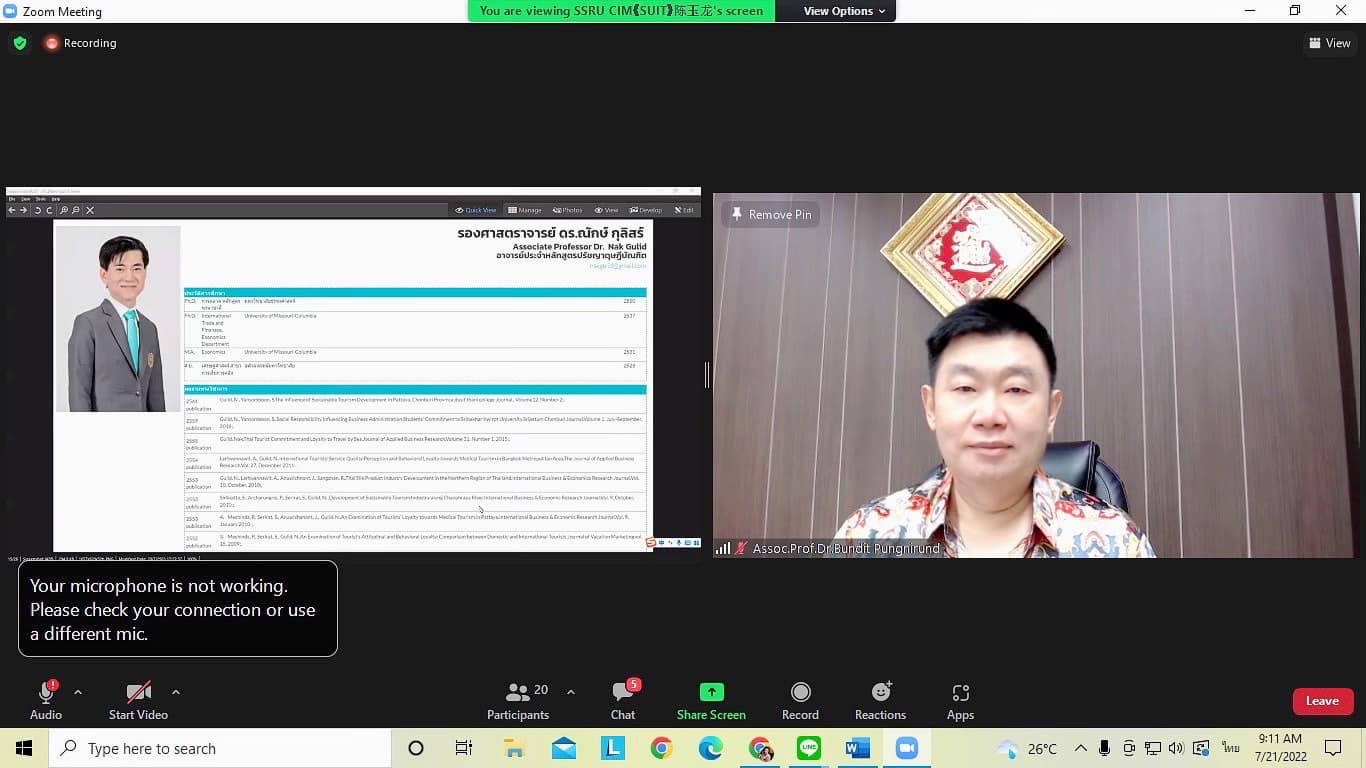Image resolution: width=1366 pixels, height=768 pixels.
Task: Open the Reactions menu
Action: pyautogui.click(x=880, y=701)
